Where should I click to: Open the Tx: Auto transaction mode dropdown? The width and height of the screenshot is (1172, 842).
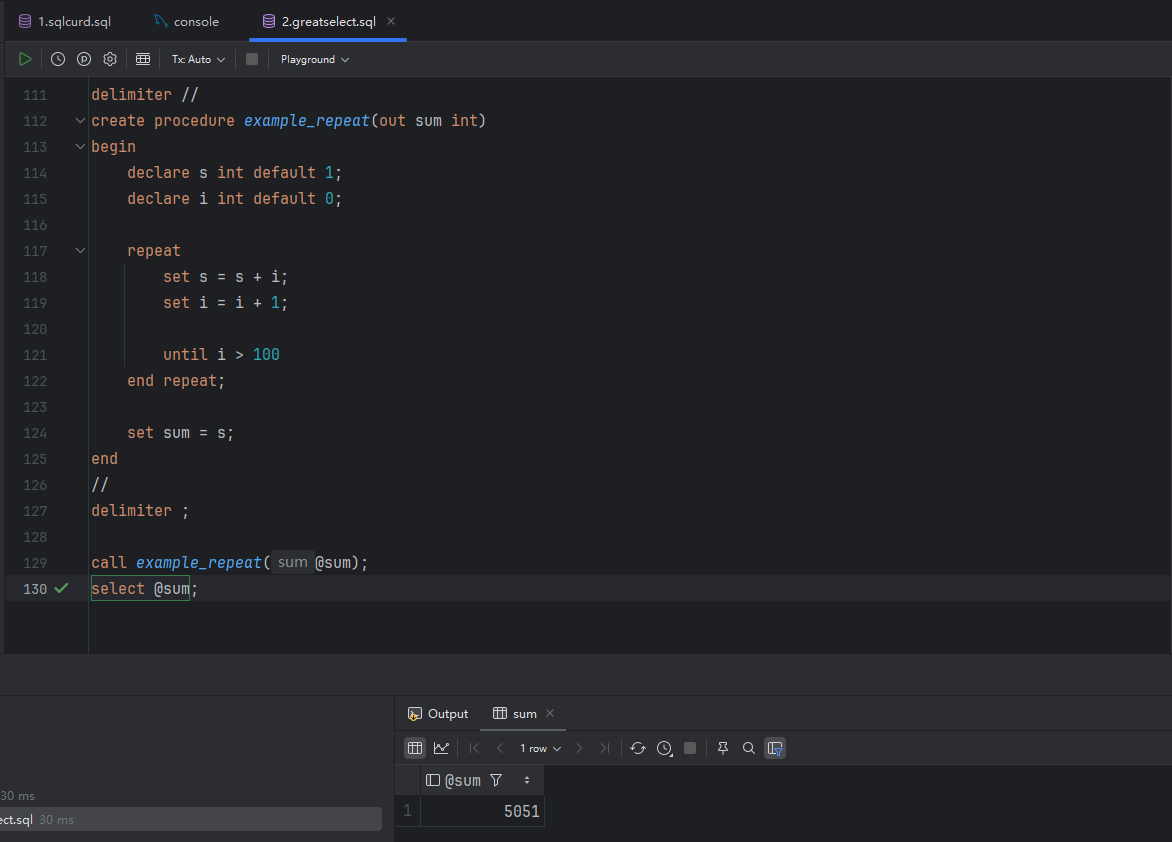click(198, 59)
